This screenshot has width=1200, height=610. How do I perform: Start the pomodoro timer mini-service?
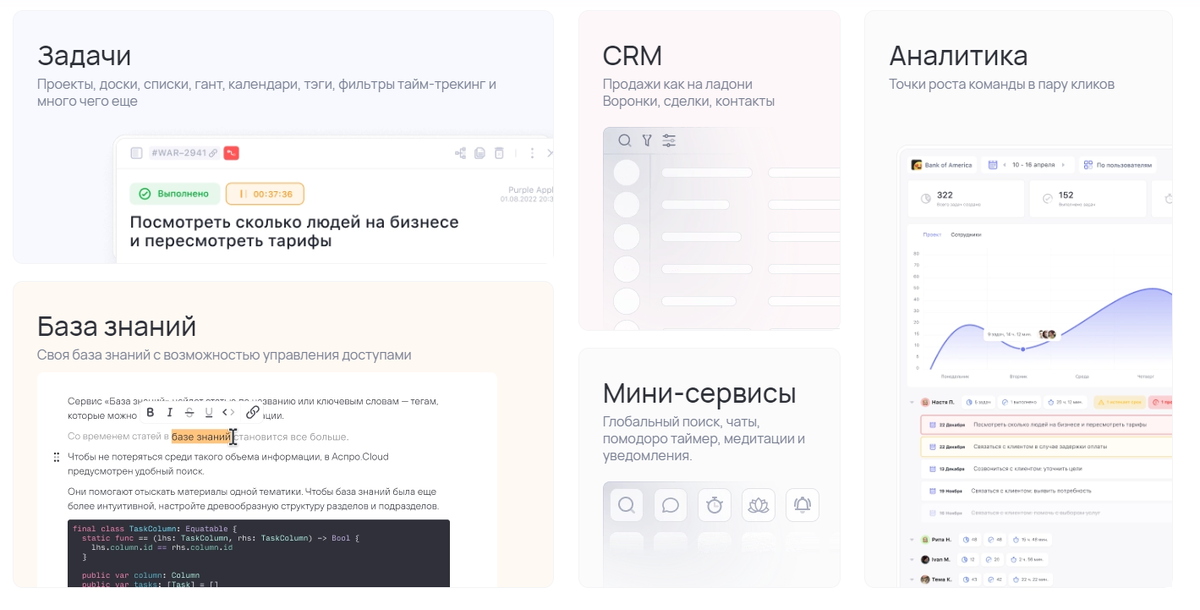(x=714, y=505)
